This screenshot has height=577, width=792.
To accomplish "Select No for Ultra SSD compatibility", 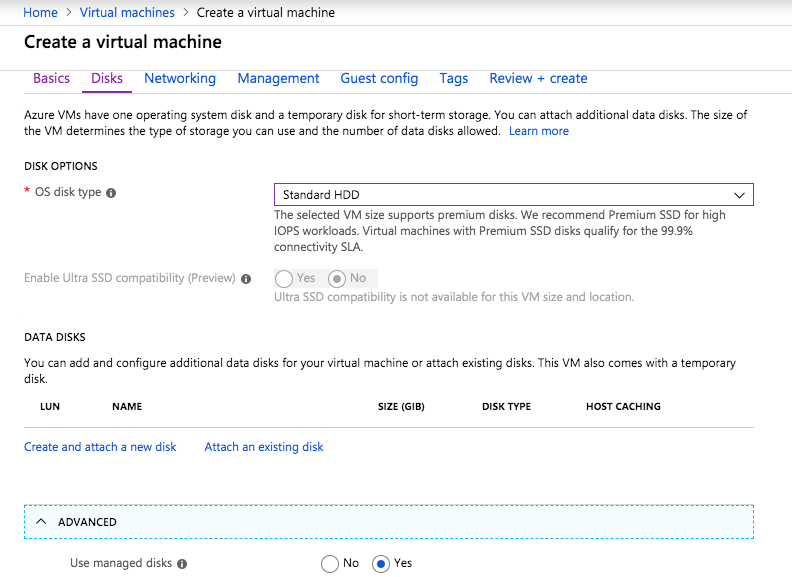I will (x=337, y=279).
